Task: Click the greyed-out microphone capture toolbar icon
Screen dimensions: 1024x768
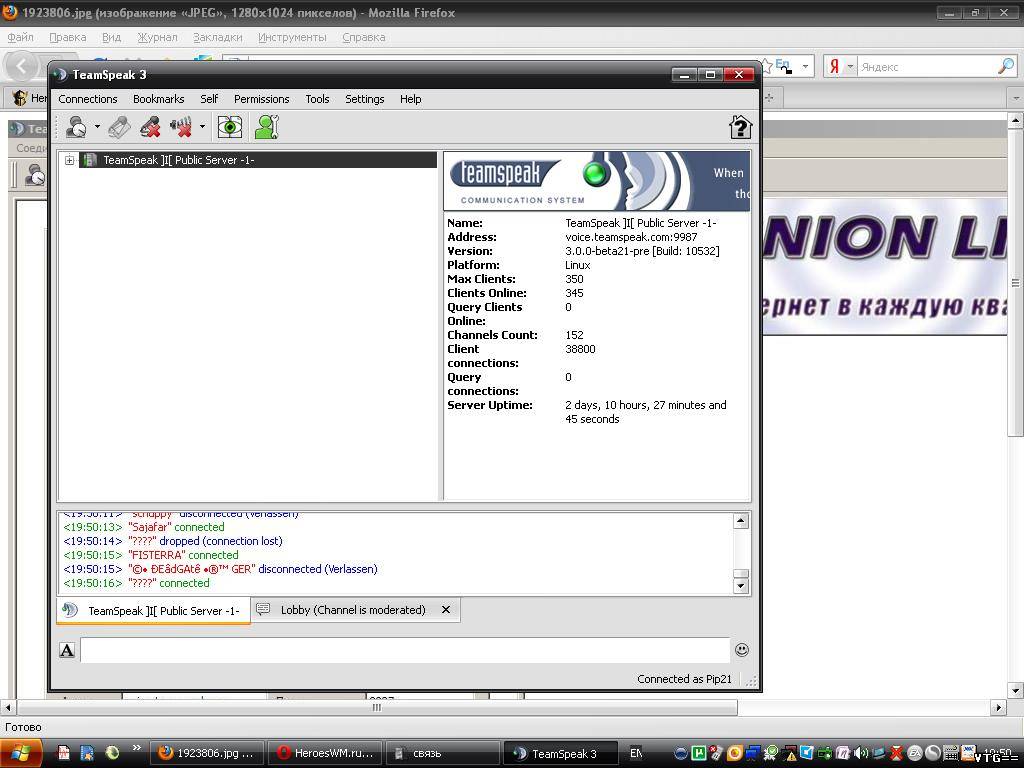Action: point(120,127)
